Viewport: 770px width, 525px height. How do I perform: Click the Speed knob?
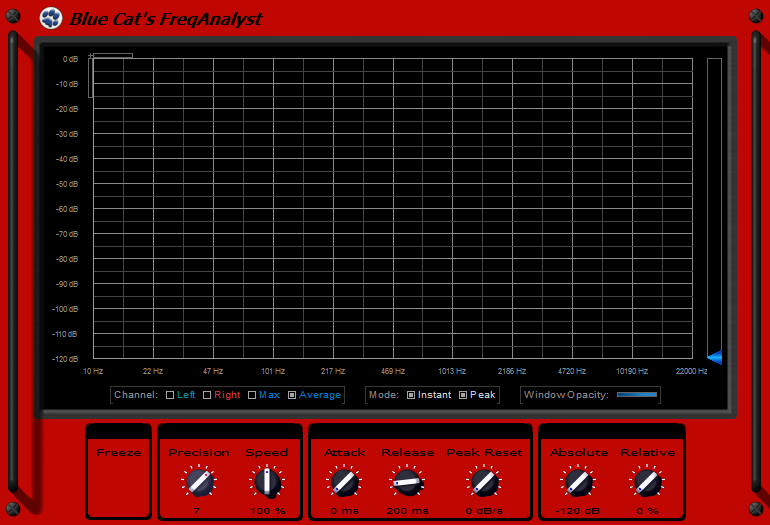coord(267,482)
